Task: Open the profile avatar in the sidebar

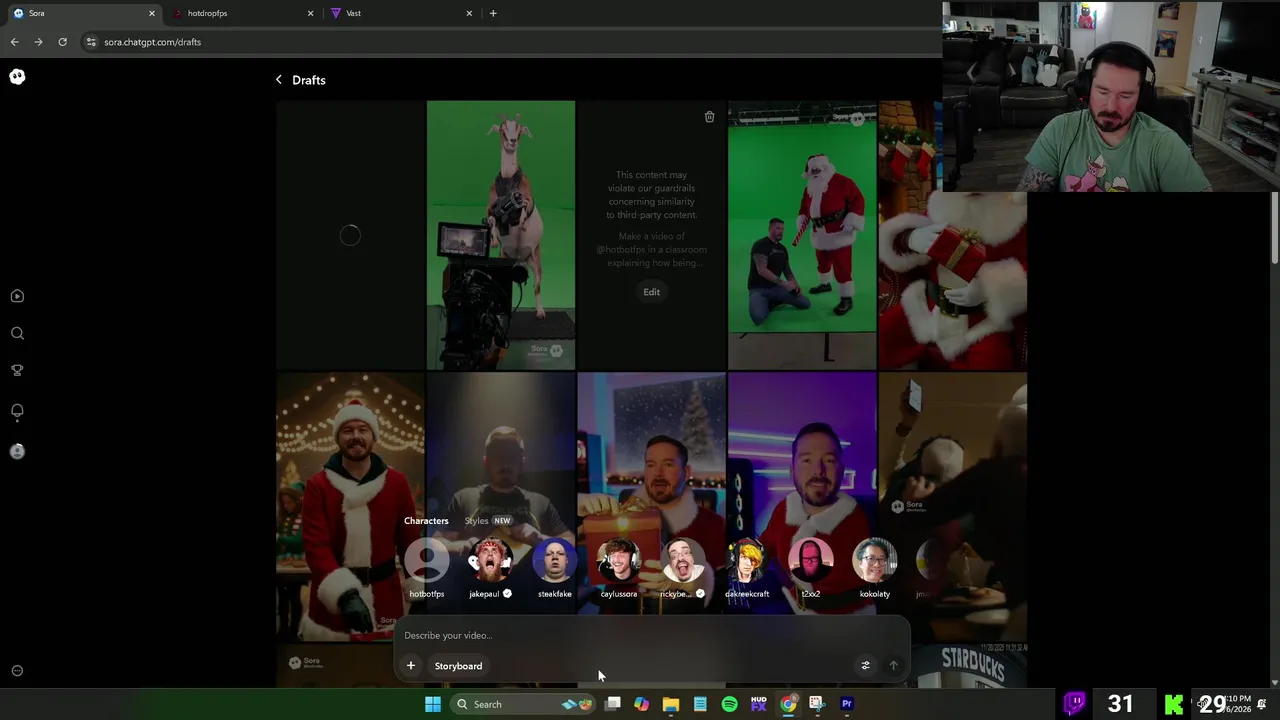Action: (x=17, y=451)
